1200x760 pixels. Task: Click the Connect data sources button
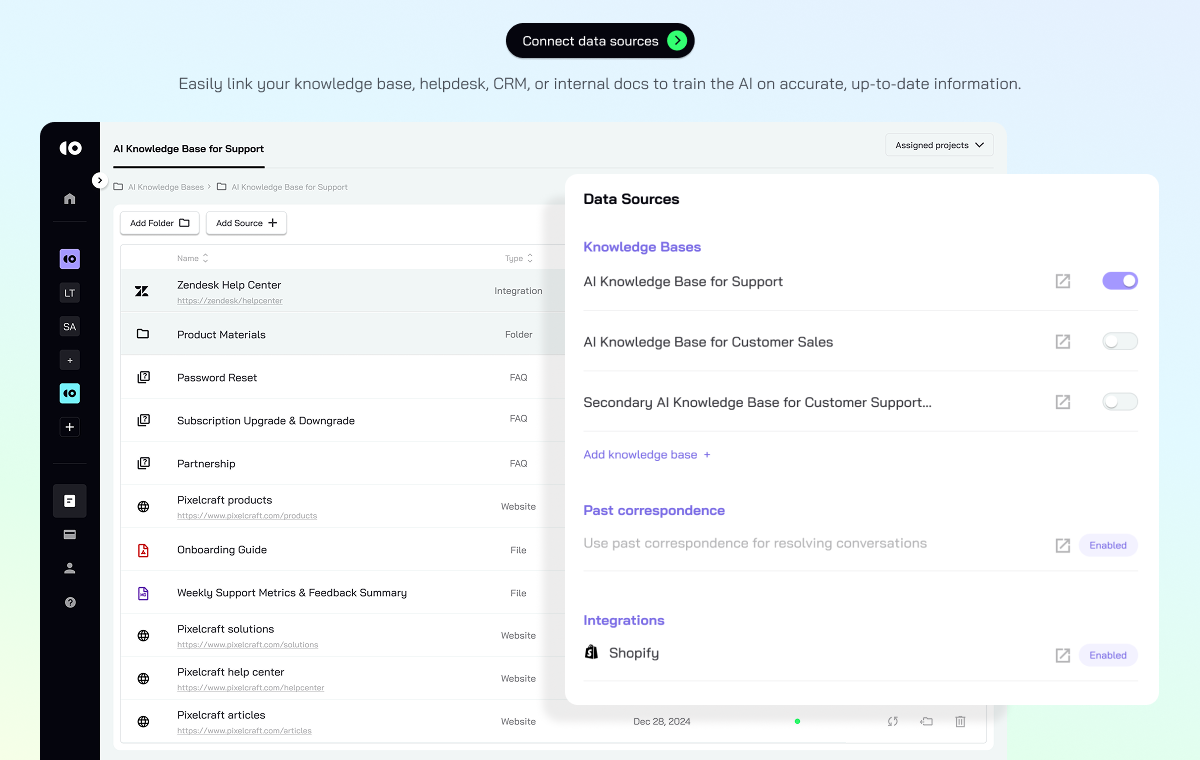600,41
